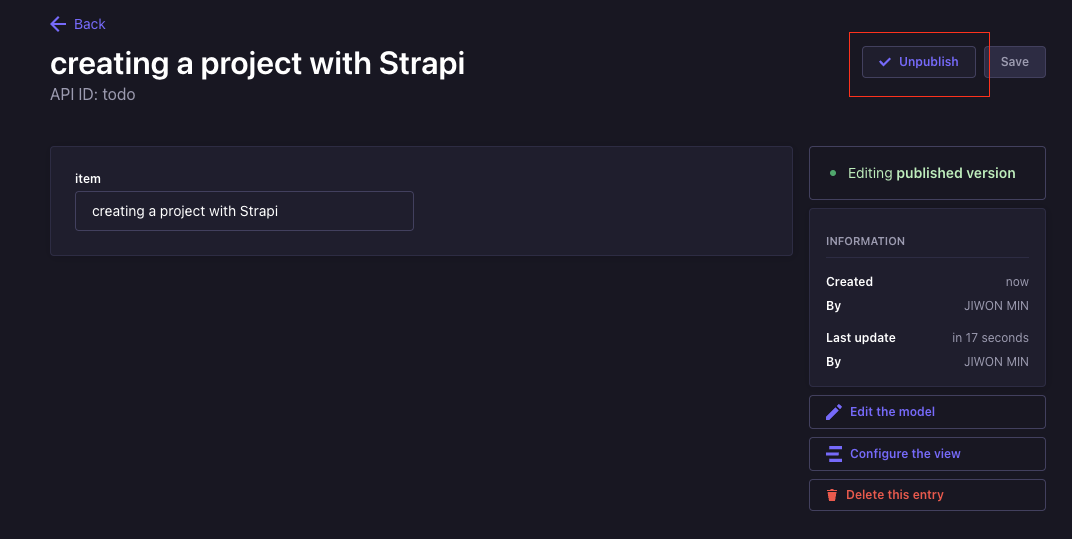Screen dimensions: 1072x539
Task: Open Configure the view
Action: (927, 453)
